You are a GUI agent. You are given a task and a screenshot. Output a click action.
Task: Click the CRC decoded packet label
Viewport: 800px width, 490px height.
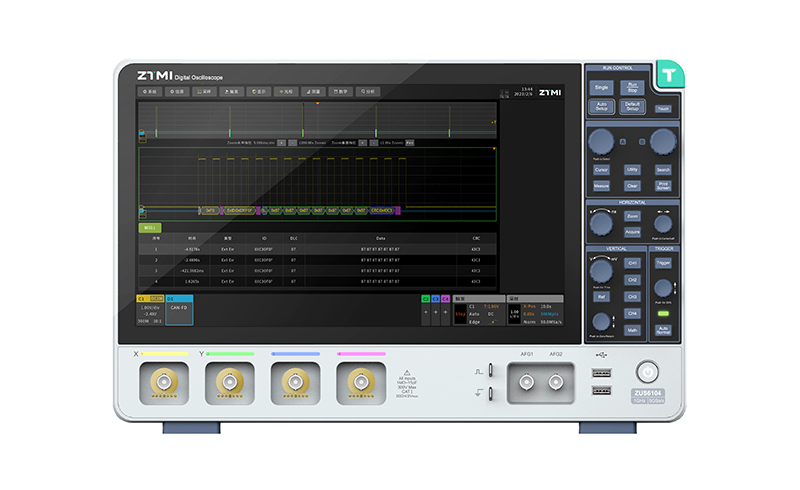pos(382,210)
